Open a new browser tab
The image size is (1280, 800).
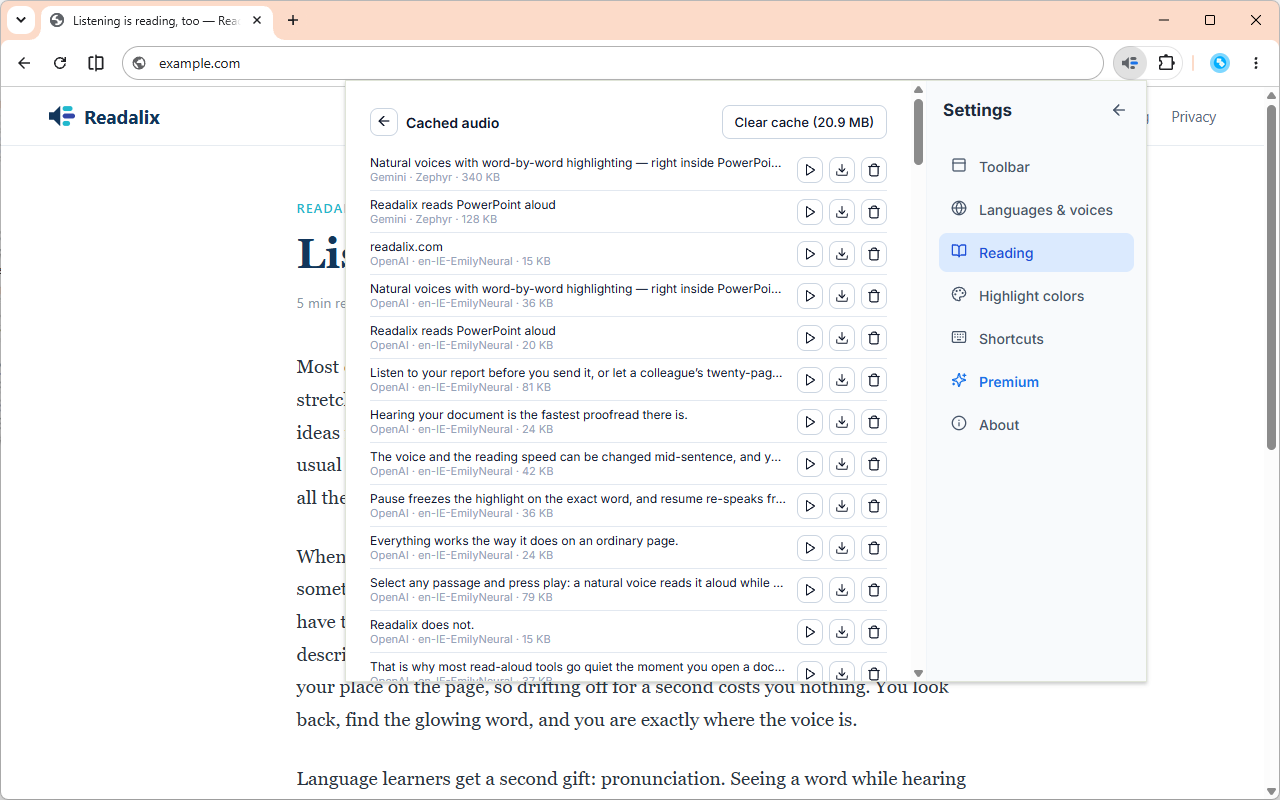pyautogui.click(x=293, y=20)
